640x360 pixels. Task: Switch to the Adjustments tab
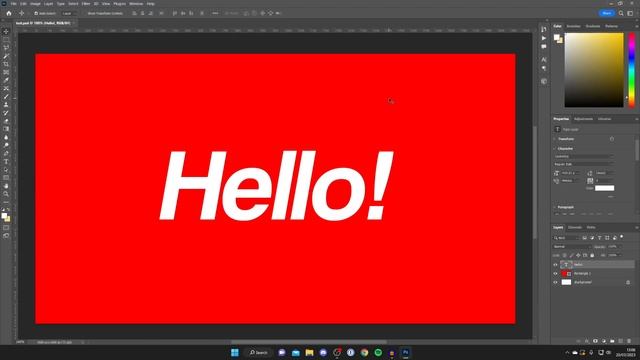(583, 119)
